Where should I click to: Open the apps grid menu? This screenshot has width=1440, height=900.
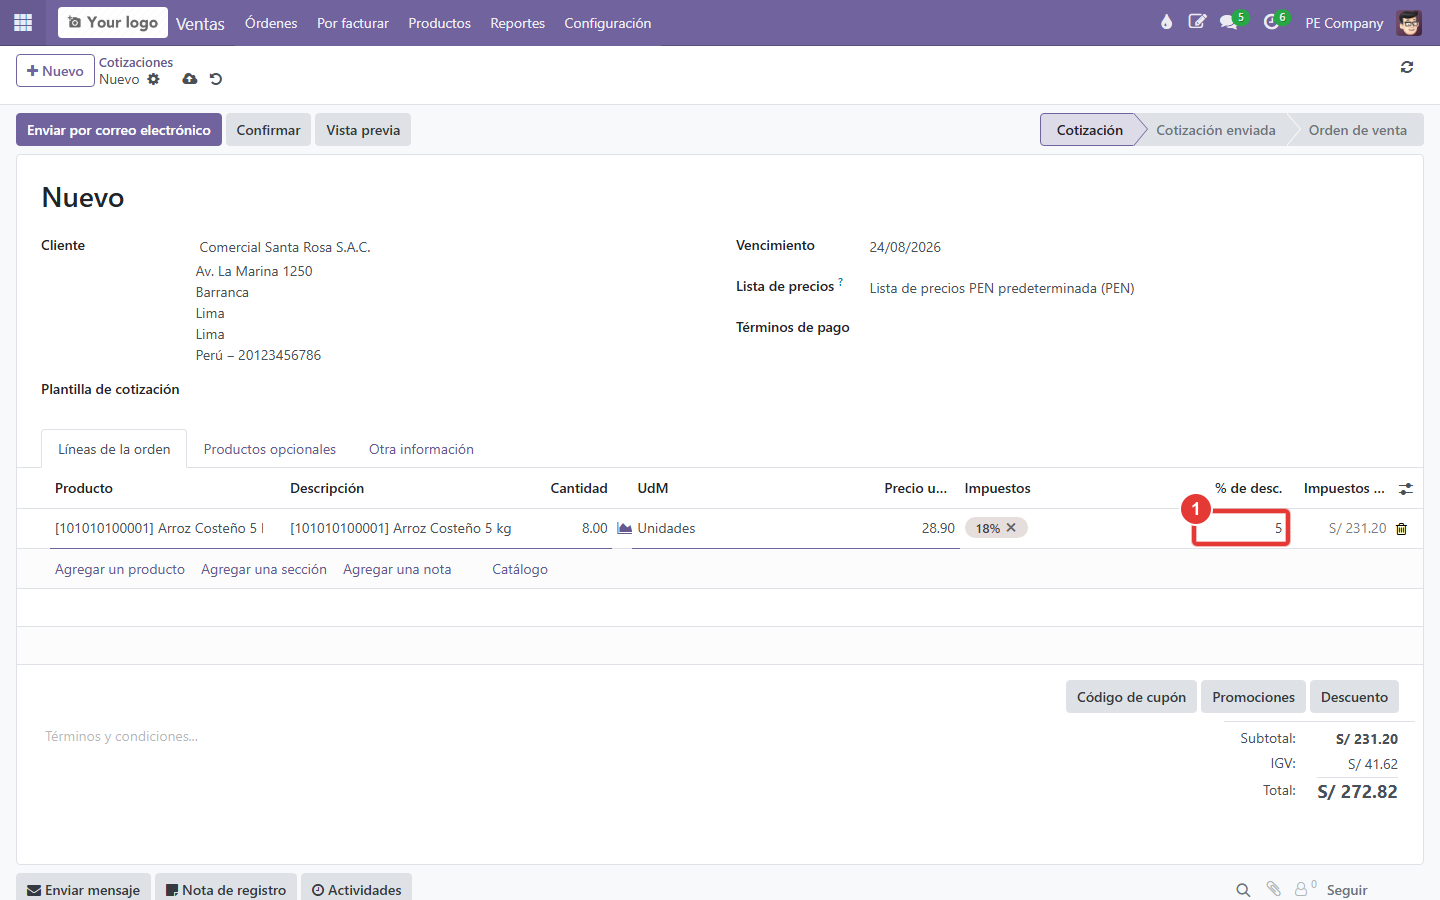point(23,22)
